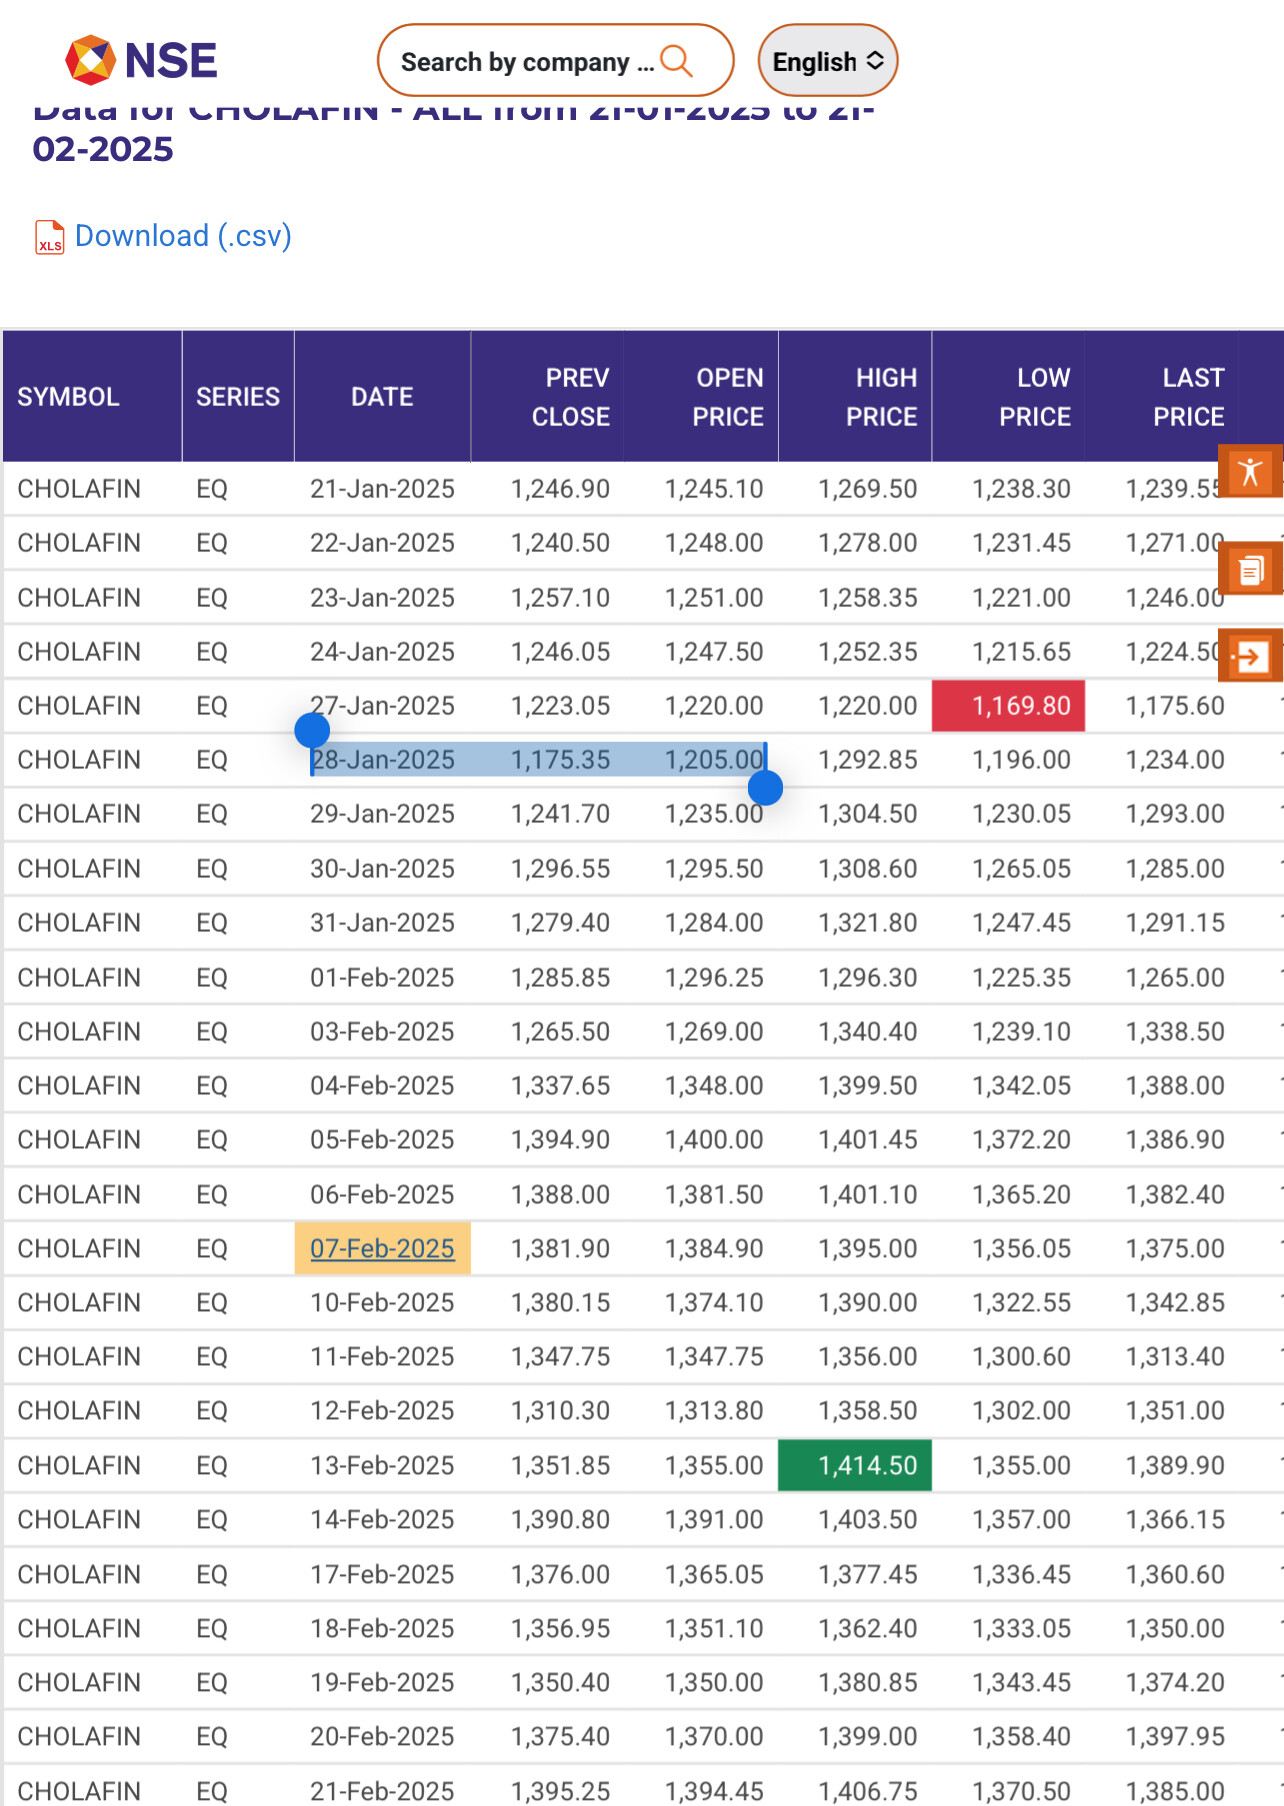Click high price 1,380.85
This screenshot has height=1806, width=1284.
(868, 1683)
